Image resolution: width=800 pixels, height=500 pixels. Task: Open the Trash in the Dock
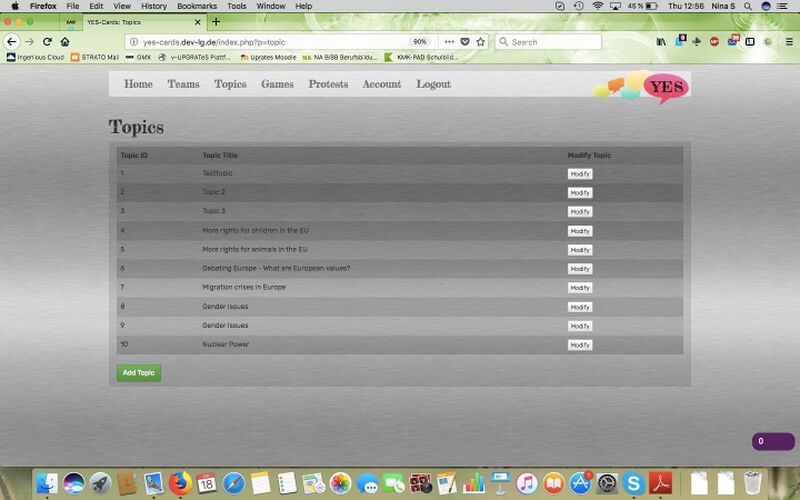[753, 483]
